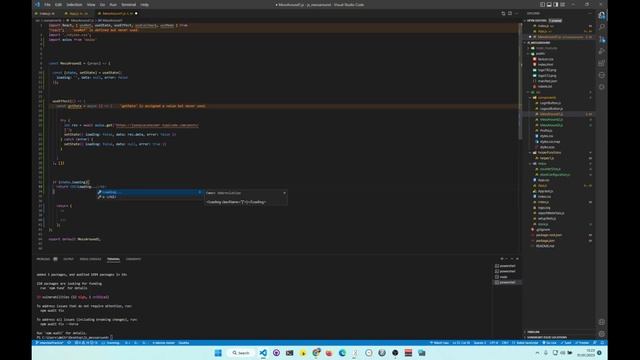Switch to the Debug Console panel tab
Viewport: 640px width, 360px height.
(x=90, y=259)
